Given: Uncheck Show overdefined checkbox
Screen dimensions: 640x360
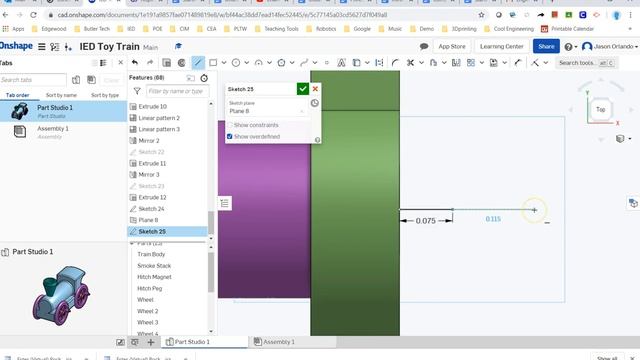Looking at the screenshot, I should [229, 136].
